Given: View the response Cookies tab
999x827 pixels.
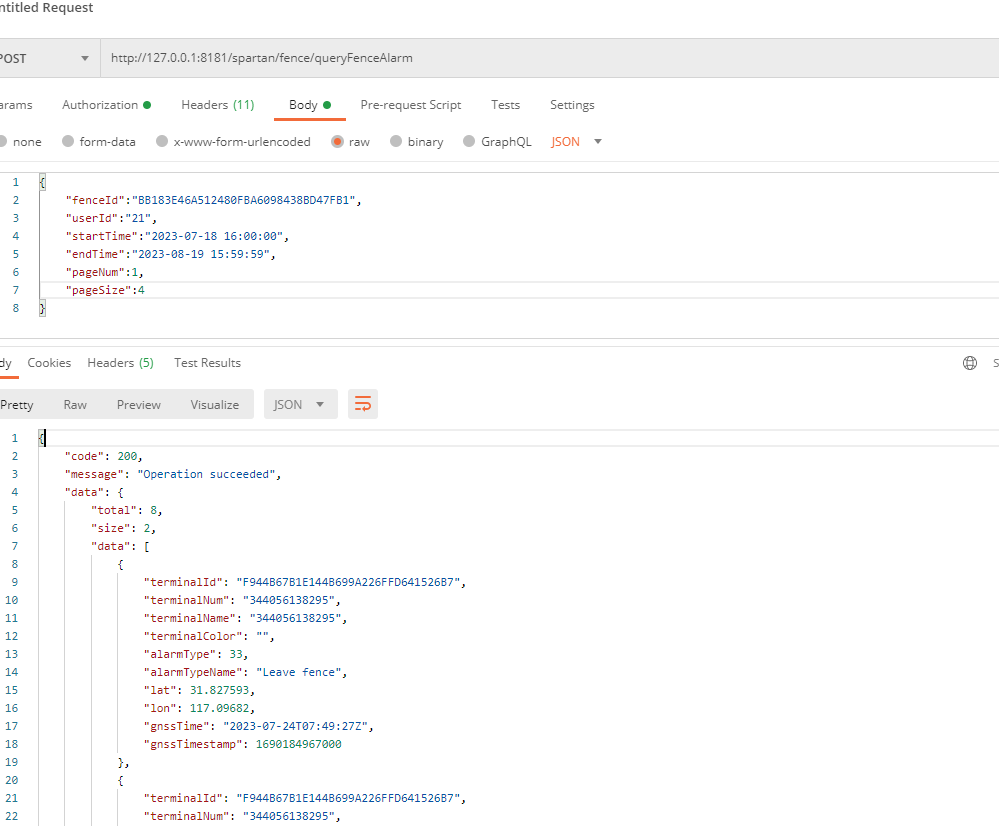Looking at the screenshot, I should 49,363.
